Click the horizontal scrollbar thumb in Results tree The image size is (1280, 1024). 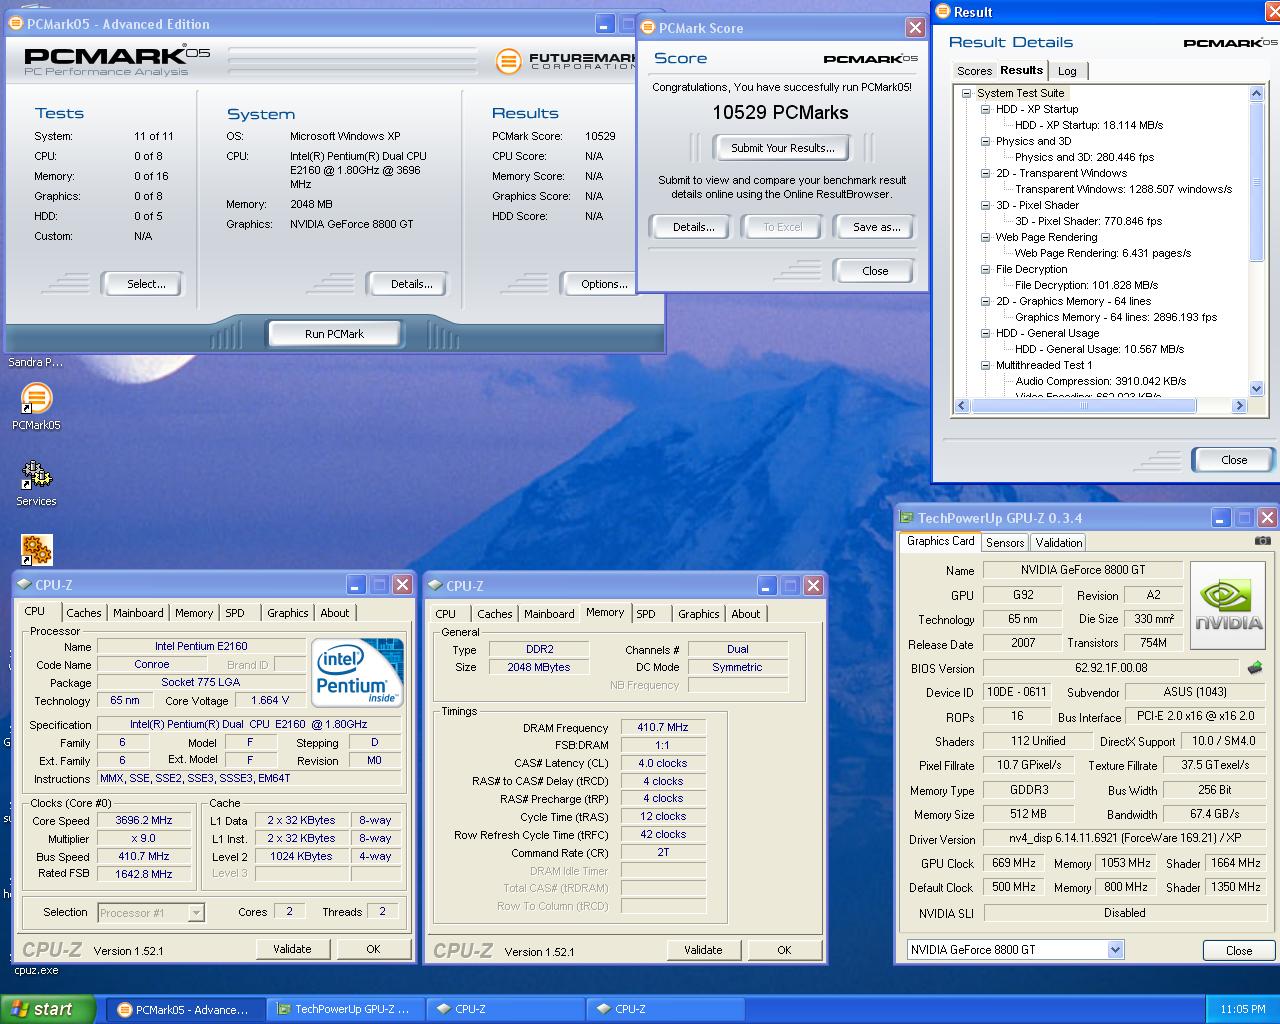[x=1084, y=406]
